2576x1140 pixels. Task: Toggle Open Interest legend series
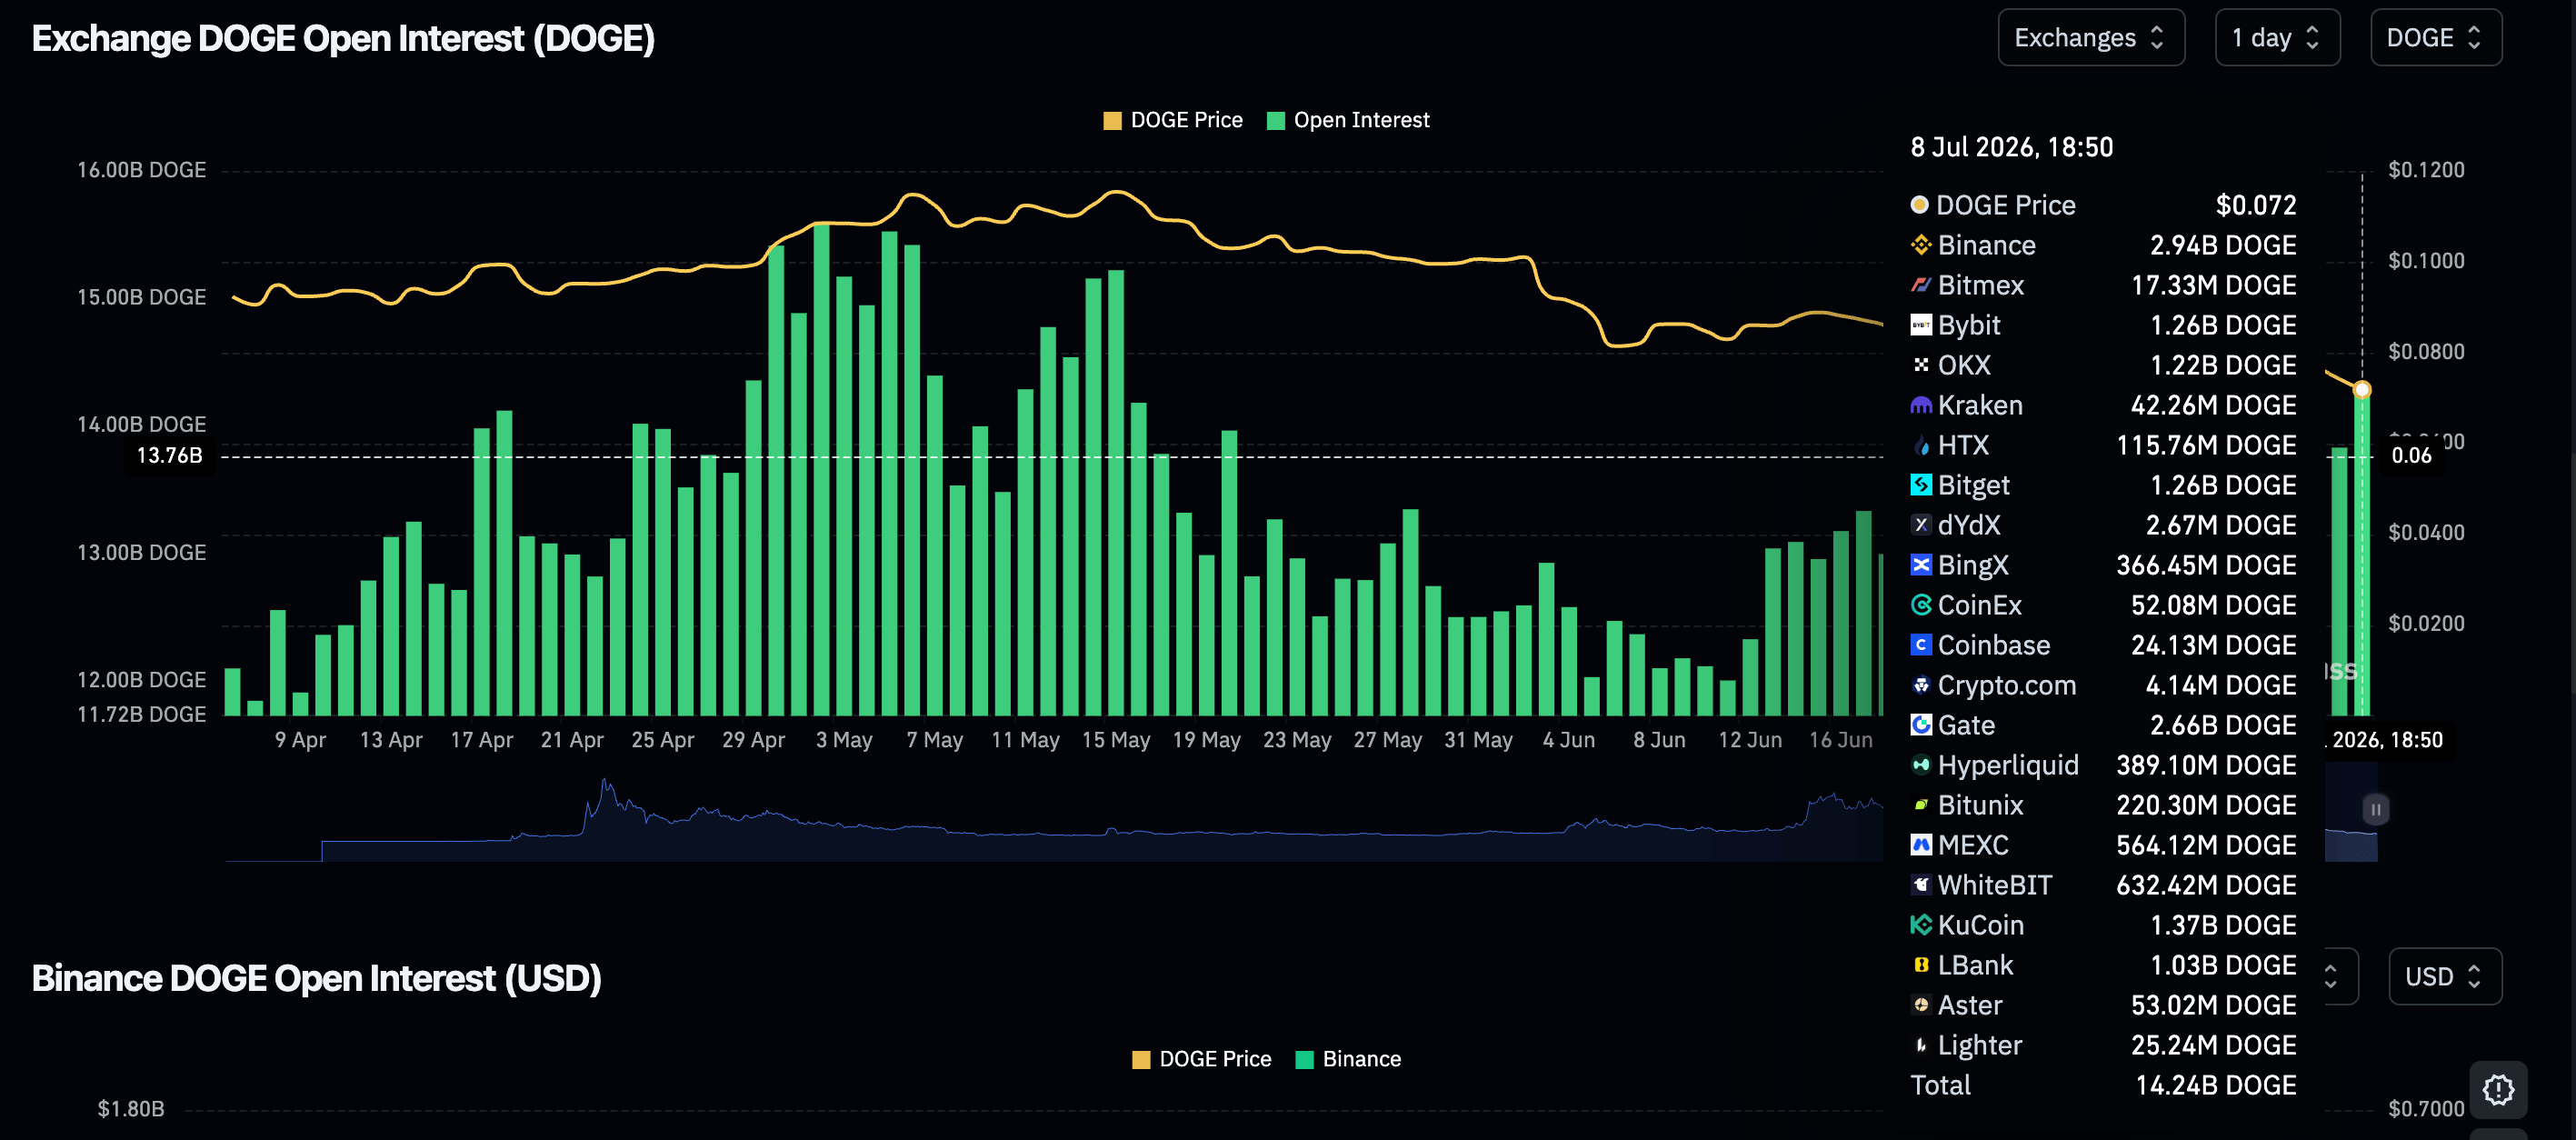[x=1347, y=120]
